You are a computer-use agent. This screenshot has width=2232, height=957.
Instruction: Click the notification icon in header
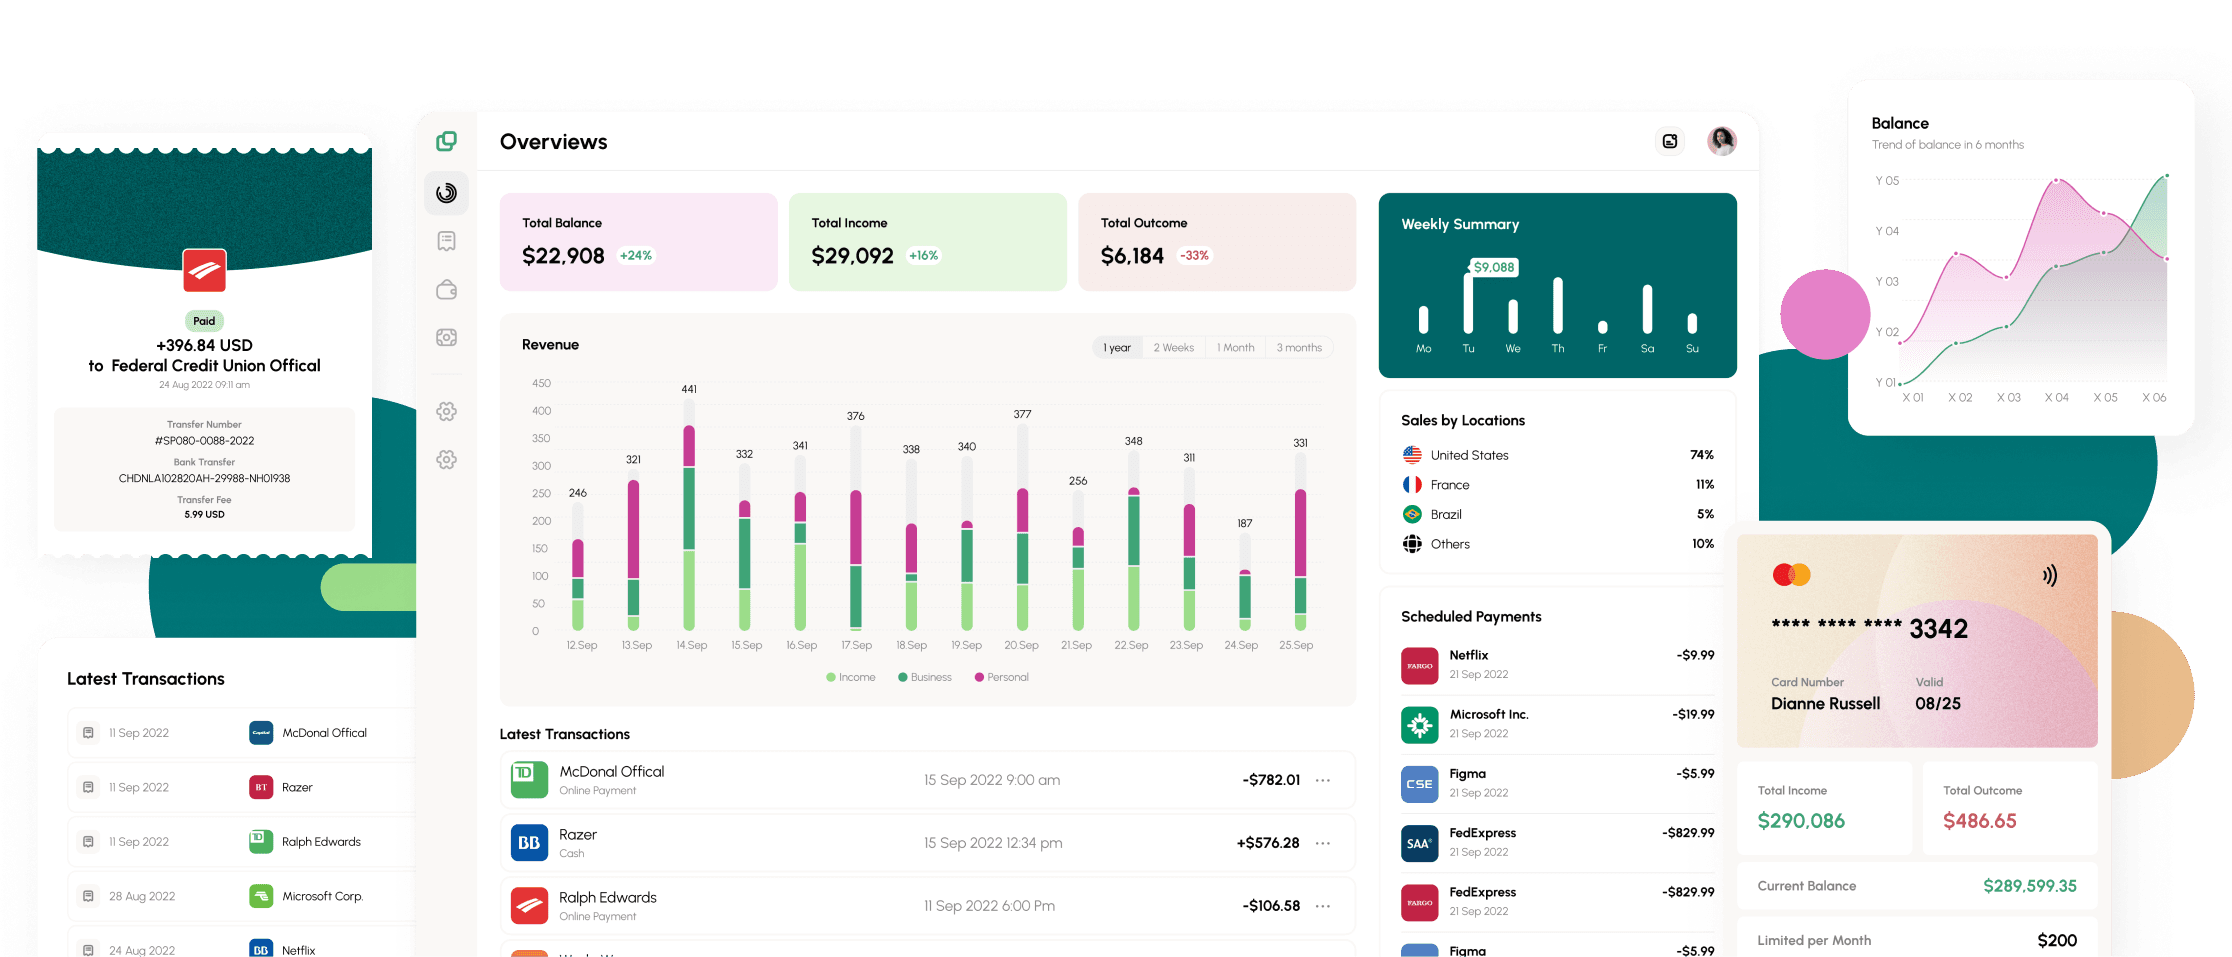1669,142
